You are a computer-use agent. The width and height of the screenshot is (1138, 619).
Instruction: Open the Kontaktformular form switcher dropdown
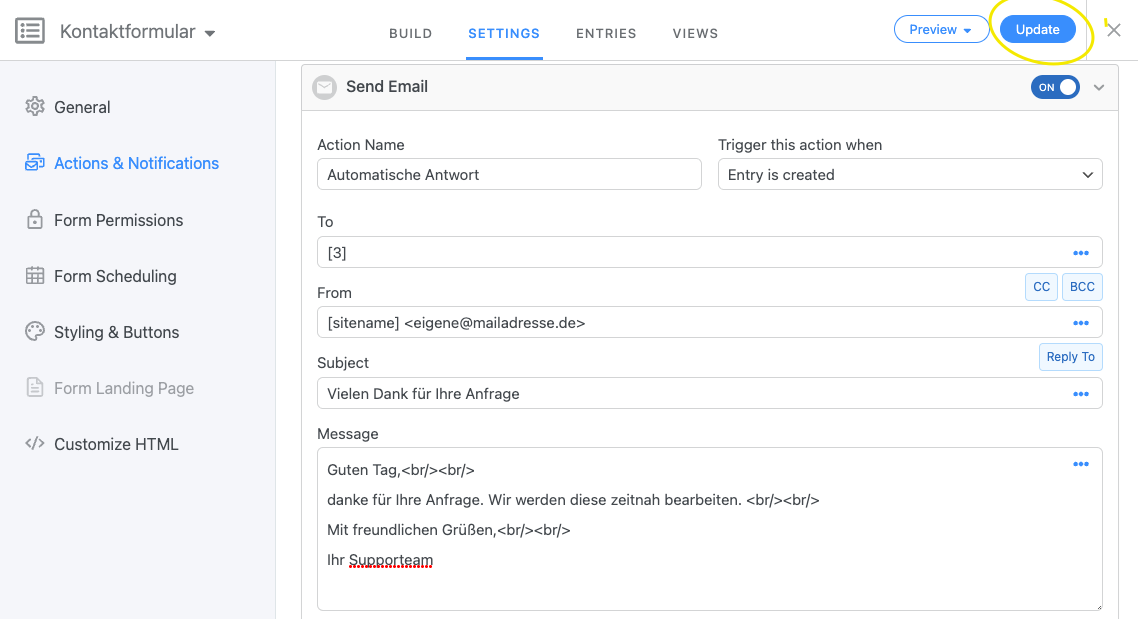pyautogui.click(x=210, y=33)
